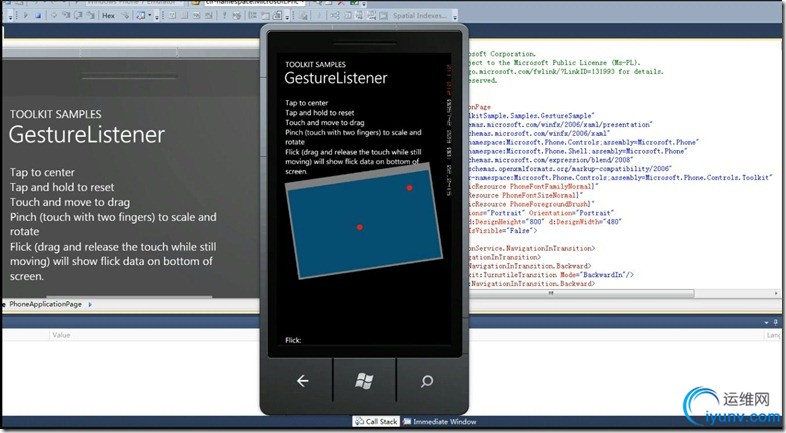Click the Spatial Indexes toolbar button
The width and height of the screenshot is (786, 433).
420,16
